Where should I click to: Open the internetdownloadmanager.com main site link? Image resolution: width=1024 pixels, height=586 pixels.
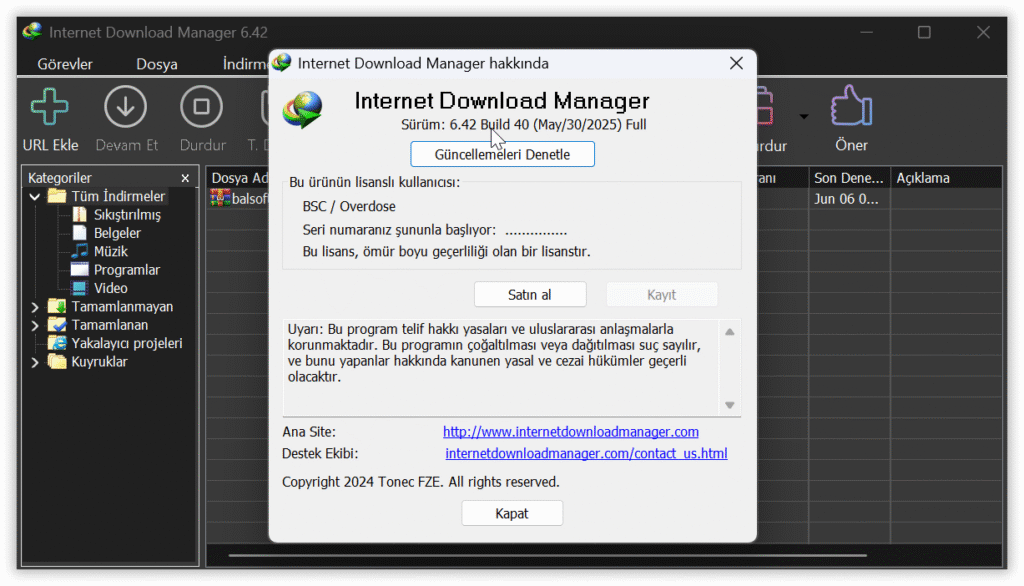[x=571, y=432]
